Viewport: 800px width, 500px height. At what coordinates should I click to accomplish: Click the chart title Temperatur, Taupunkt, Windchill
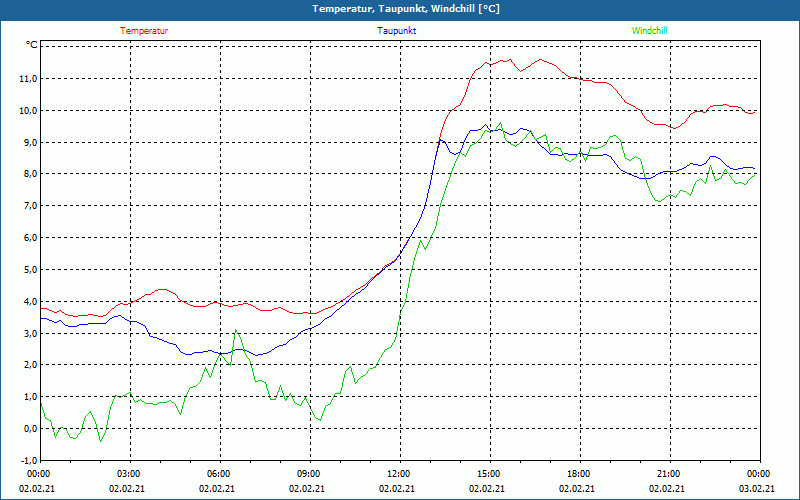click(406, 9)
